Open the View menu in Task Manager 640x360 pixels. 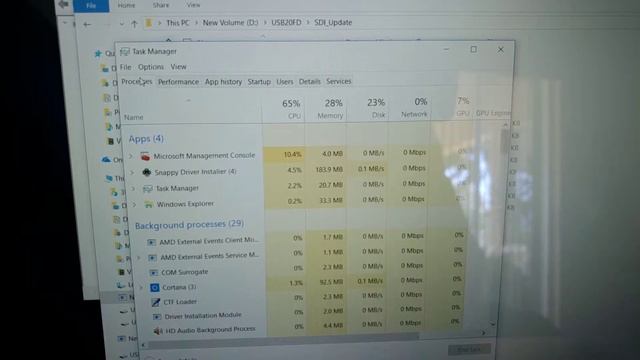pyautogui.click(x=178, y=67)
